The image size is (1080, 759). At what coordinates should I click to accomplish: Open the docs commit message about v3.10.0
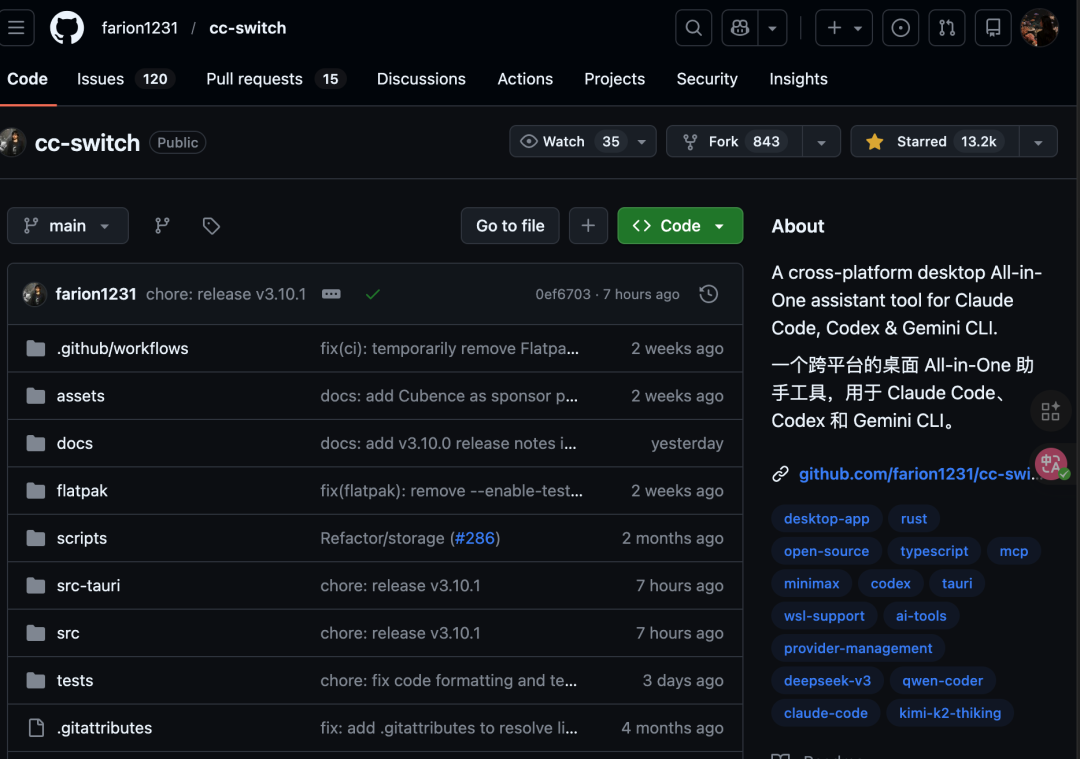point(448,444)
